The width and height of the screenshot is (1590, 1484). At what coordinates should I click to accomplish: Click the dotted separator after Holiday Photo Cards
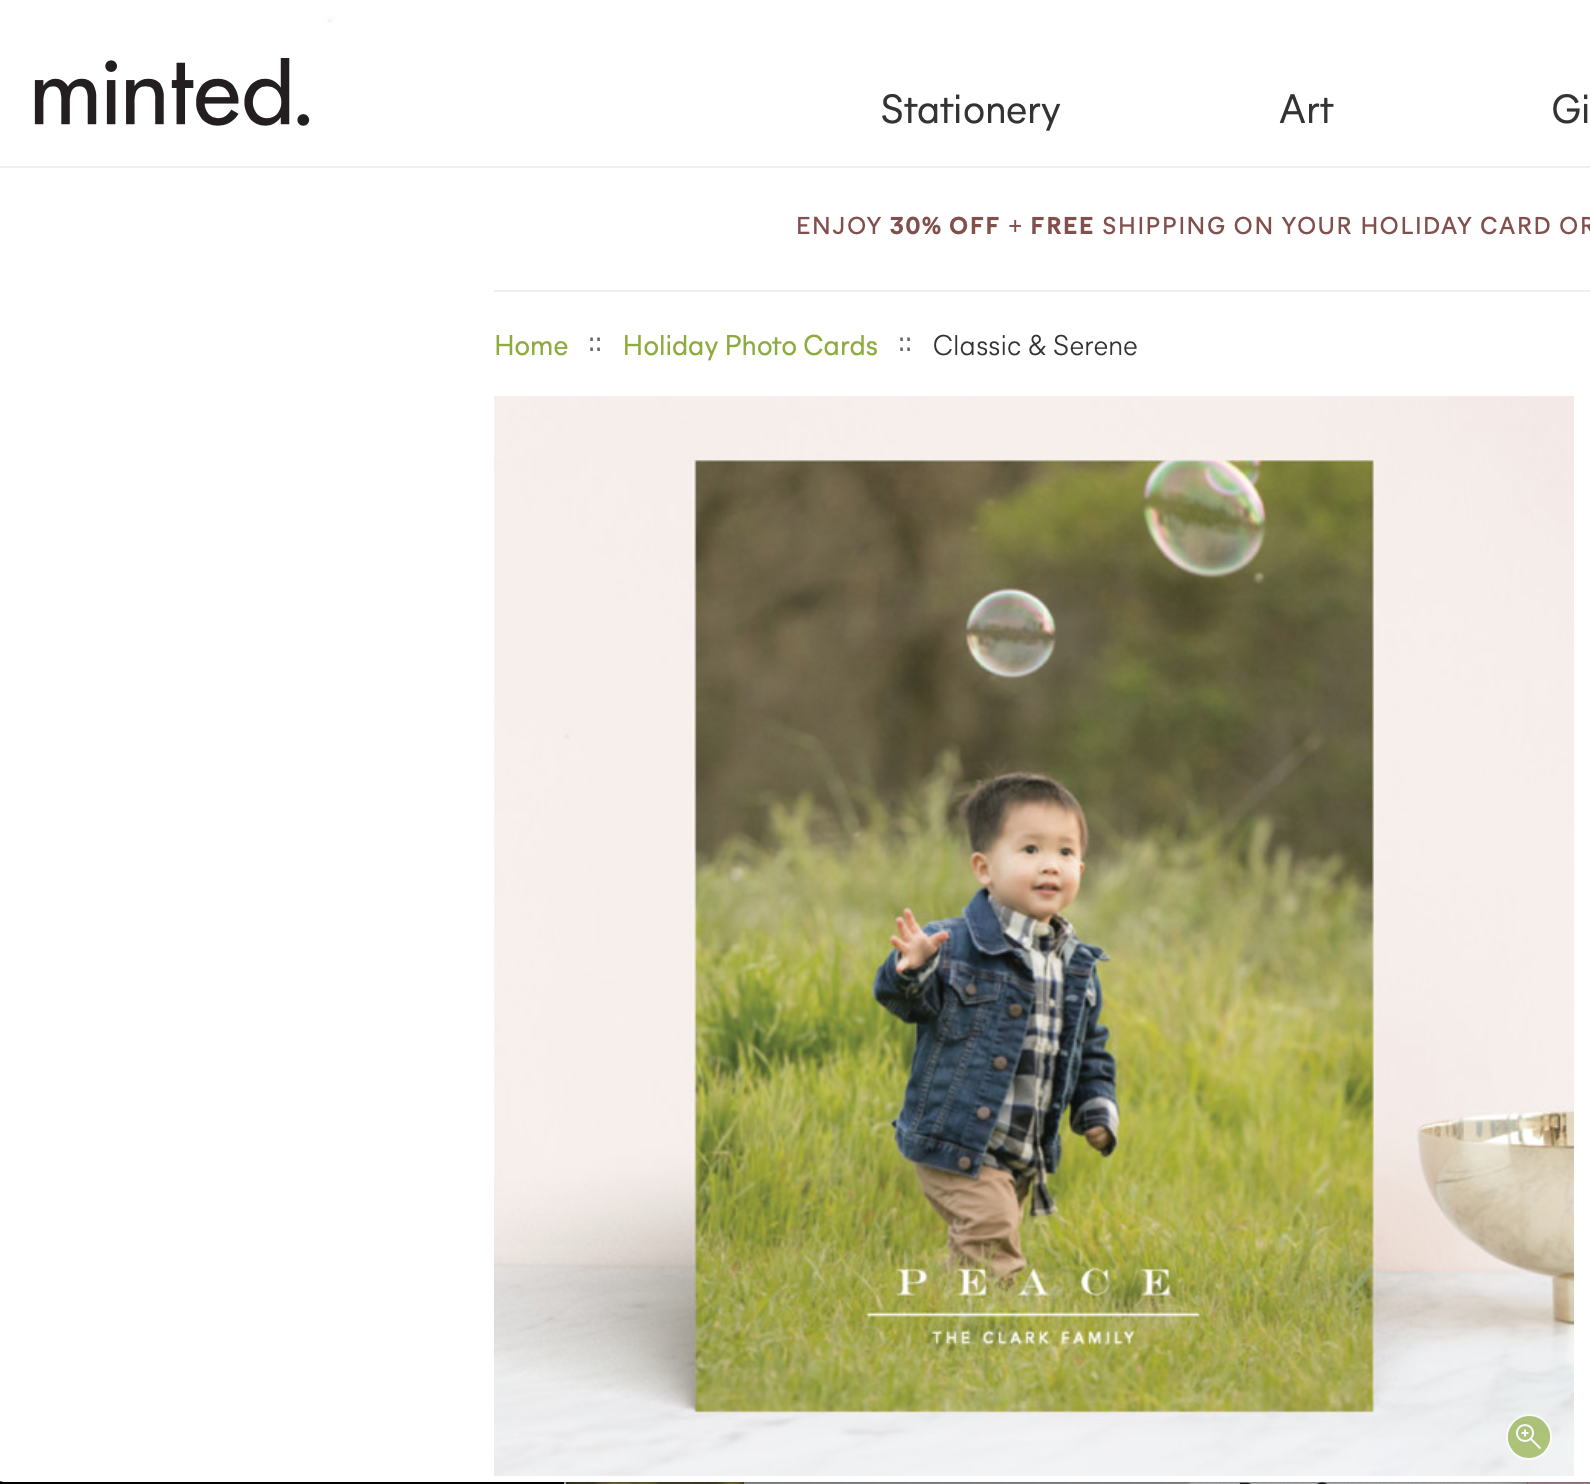pos(905,345)
